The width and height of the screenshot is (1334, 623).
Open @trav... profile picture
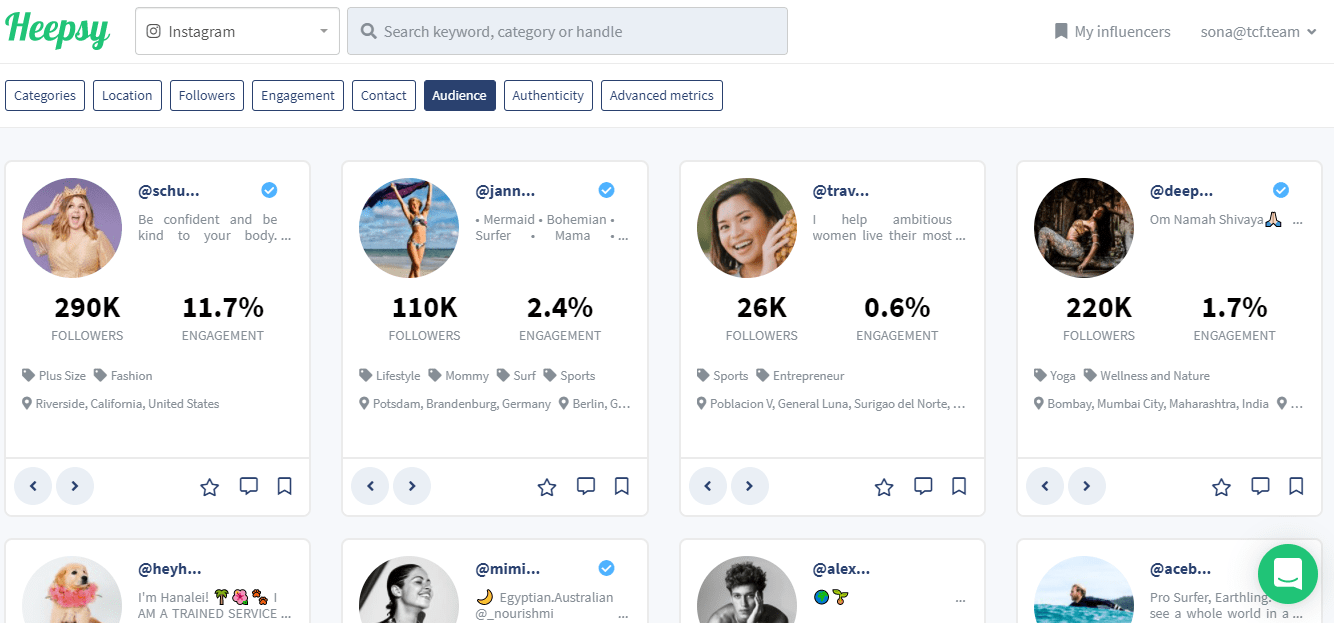(x=747, y=228)
